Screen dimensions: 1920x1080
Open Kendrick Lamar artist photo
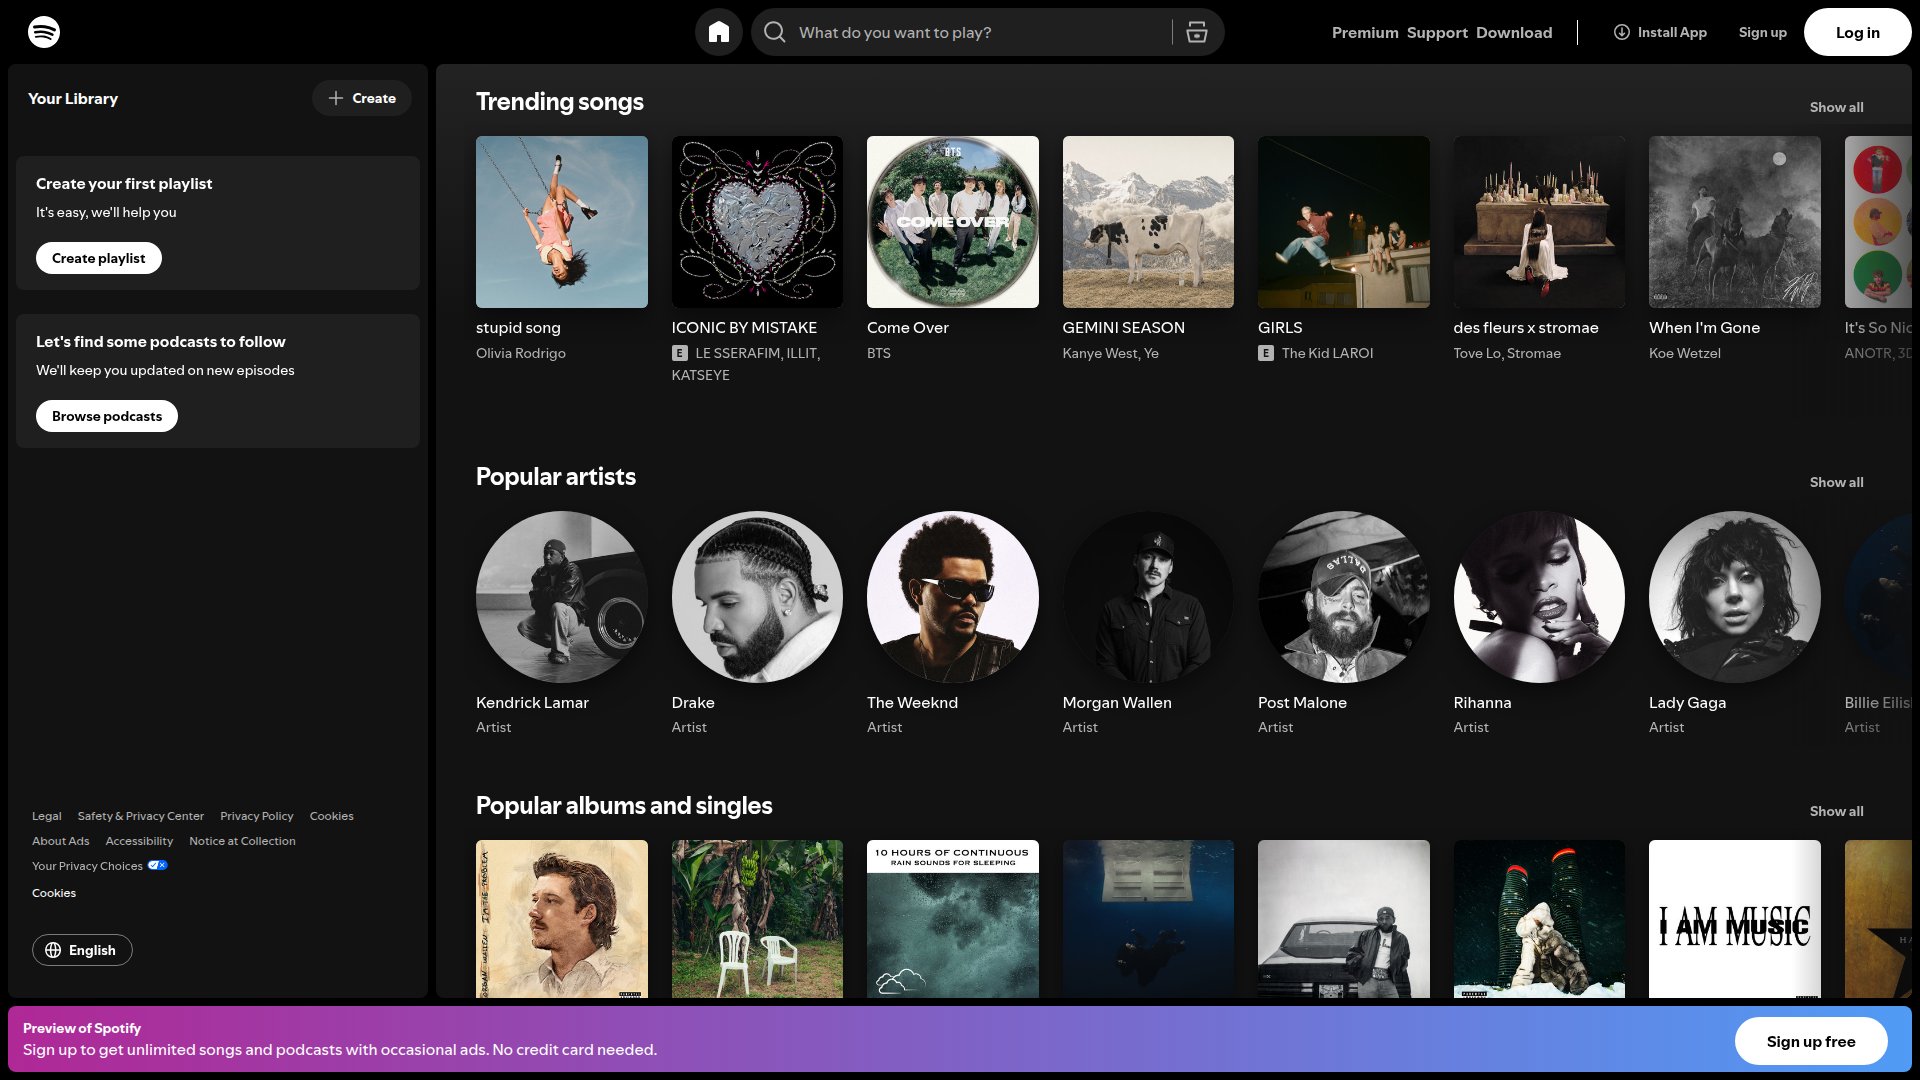point(562,597)
